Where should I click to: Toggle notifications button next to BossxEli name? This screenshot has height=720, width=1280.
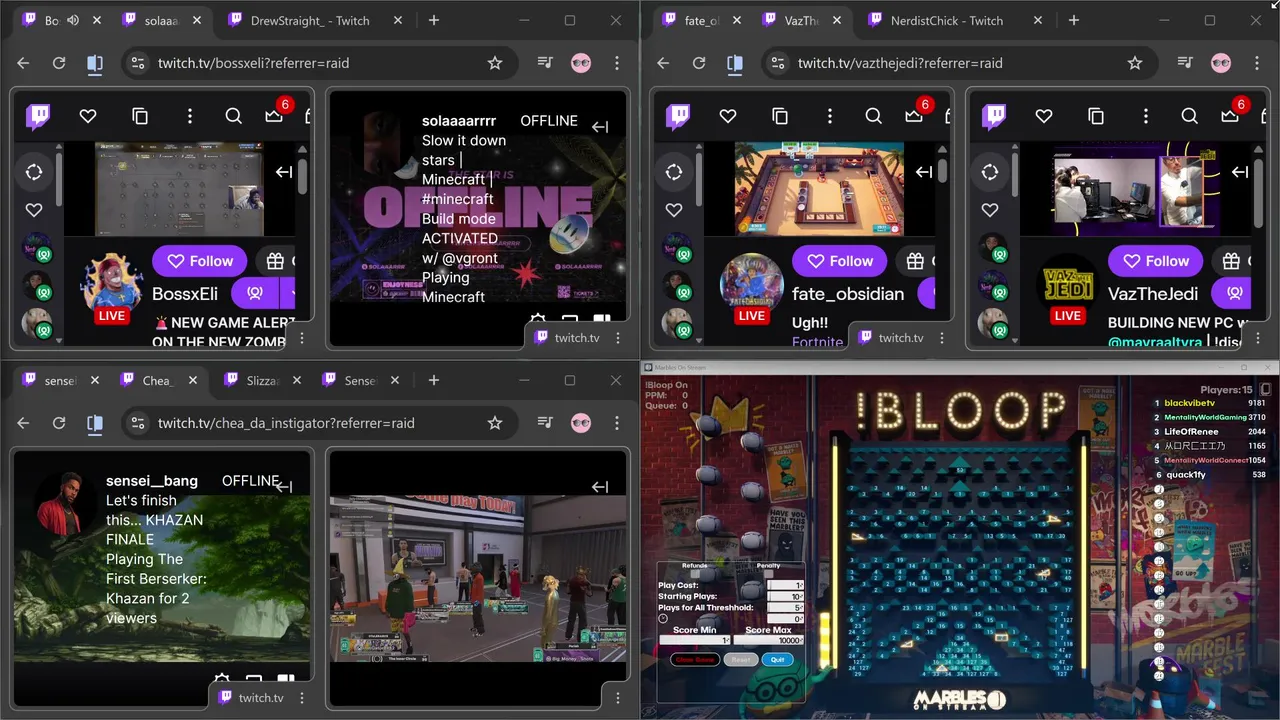point(255,293)
